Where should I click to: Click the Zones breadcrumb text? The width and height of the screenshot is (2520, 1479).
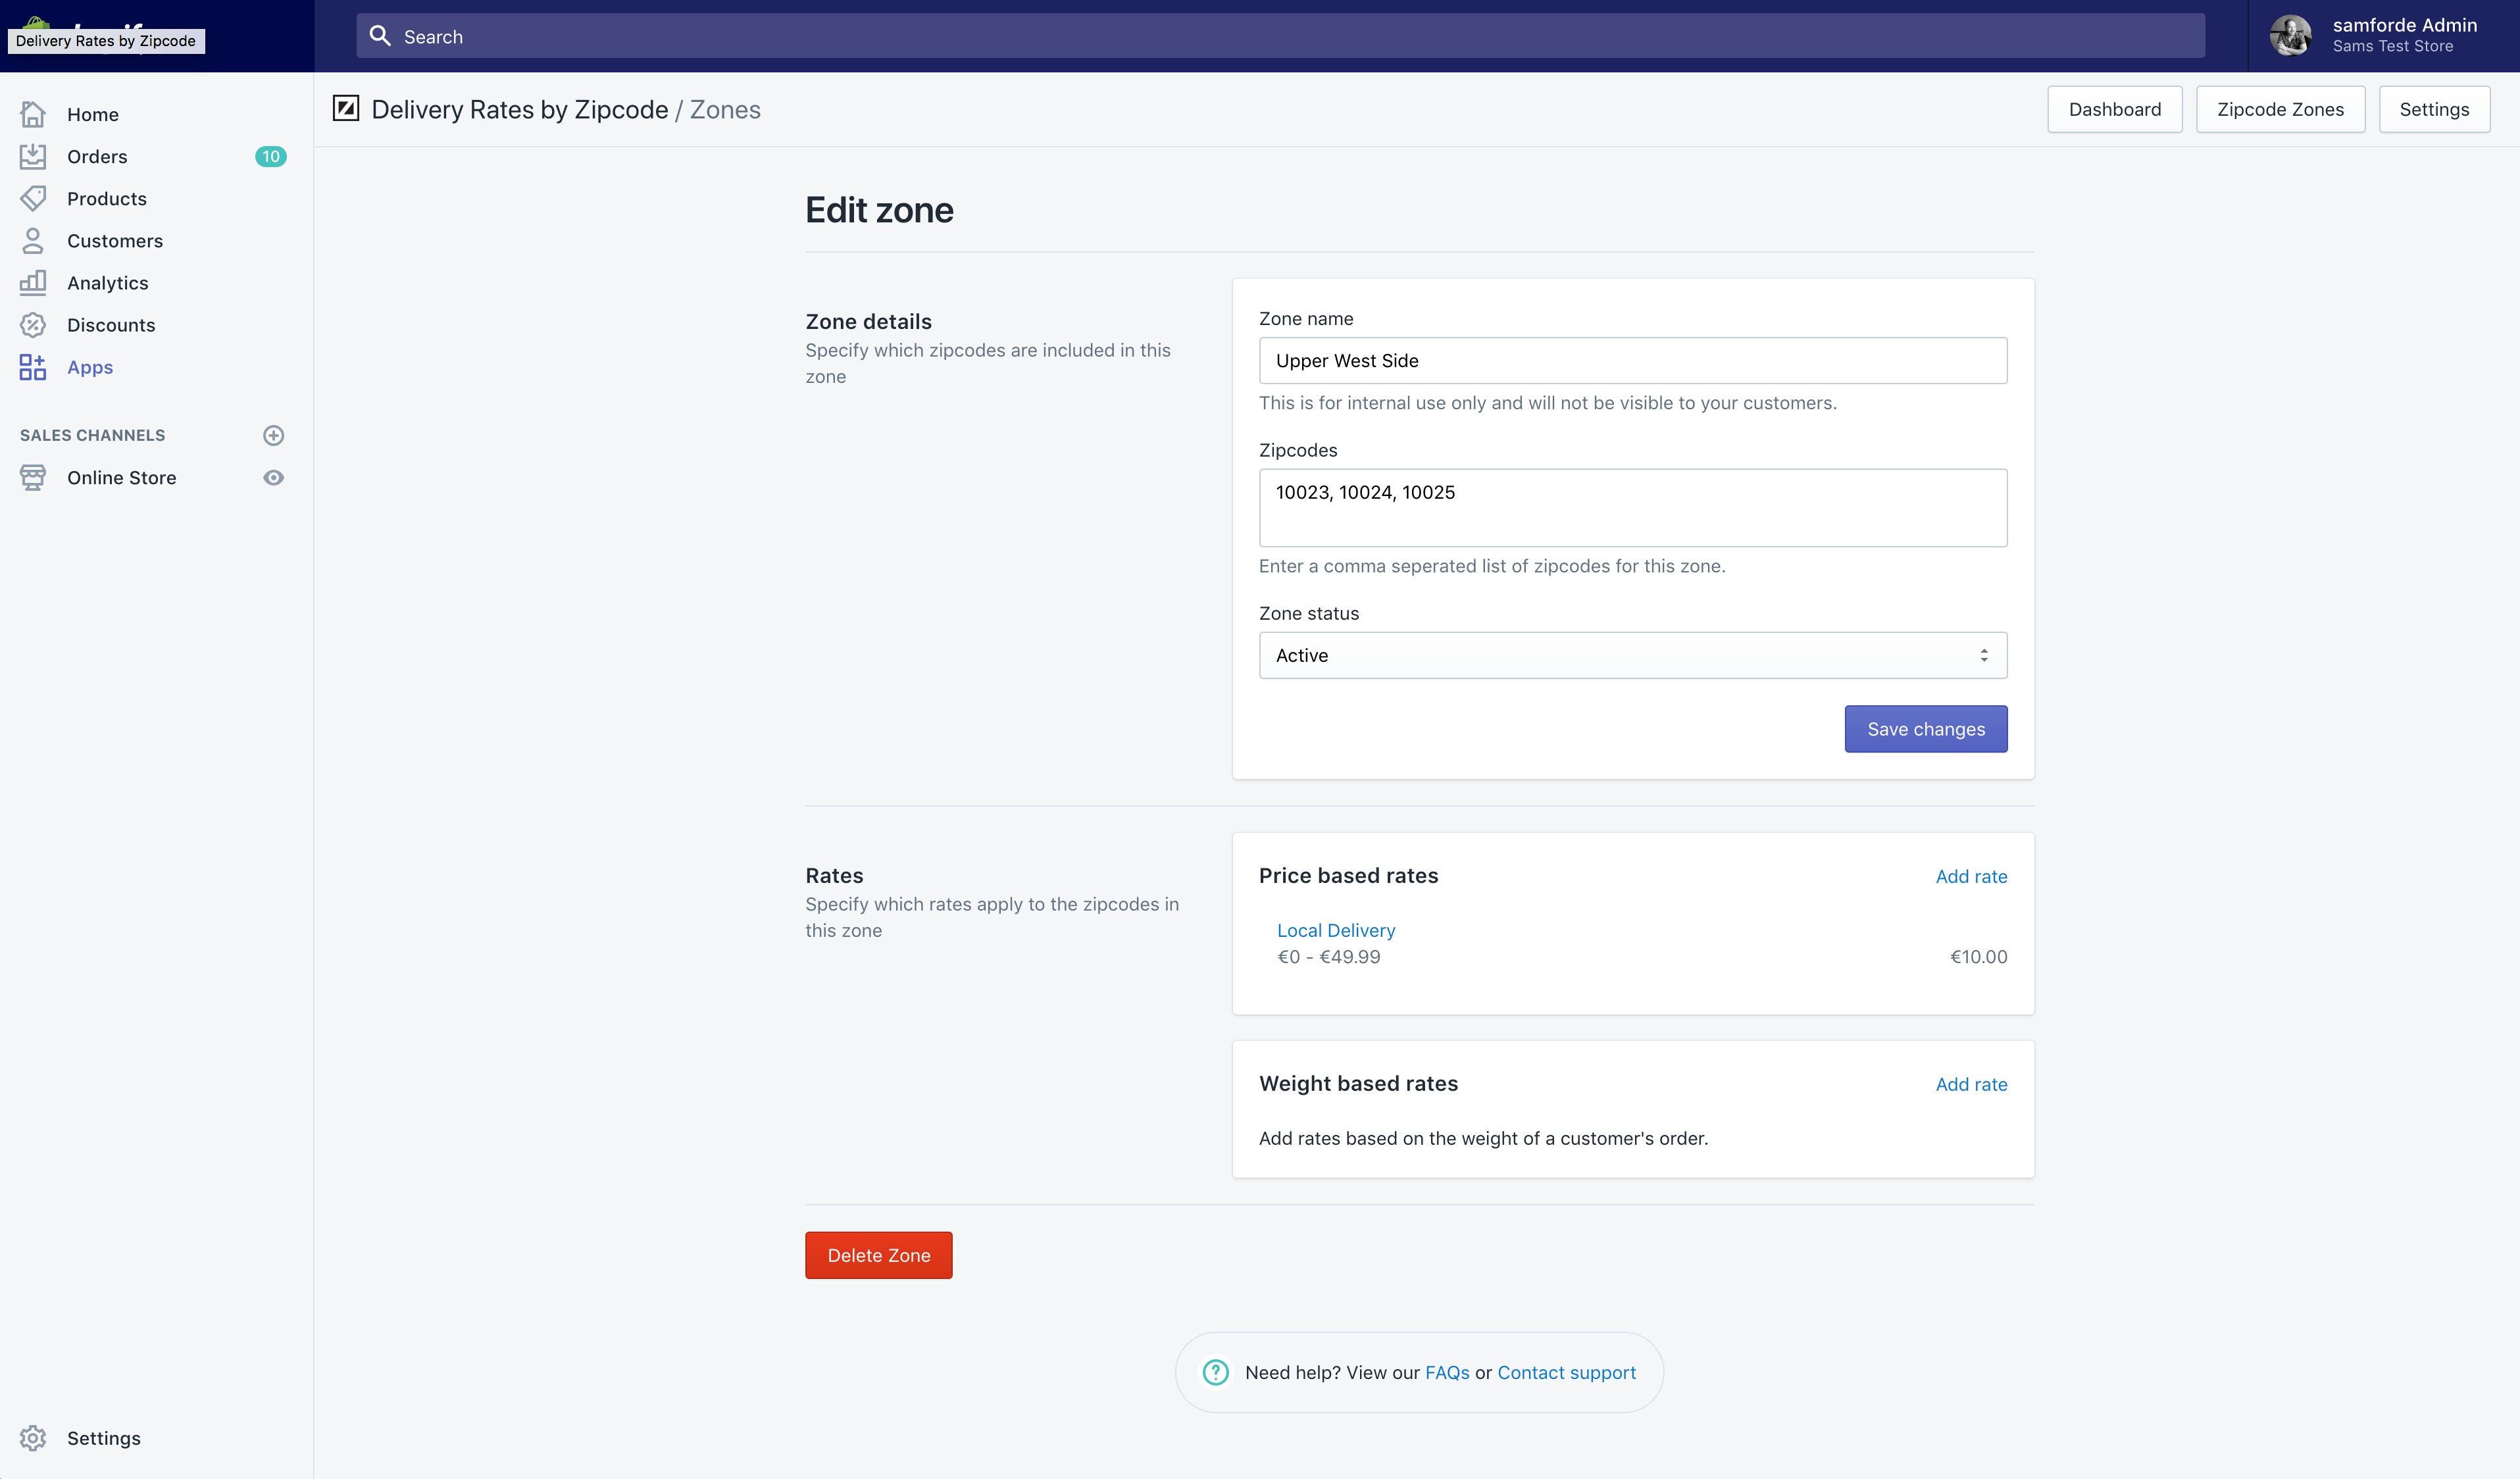click(725, 109)
